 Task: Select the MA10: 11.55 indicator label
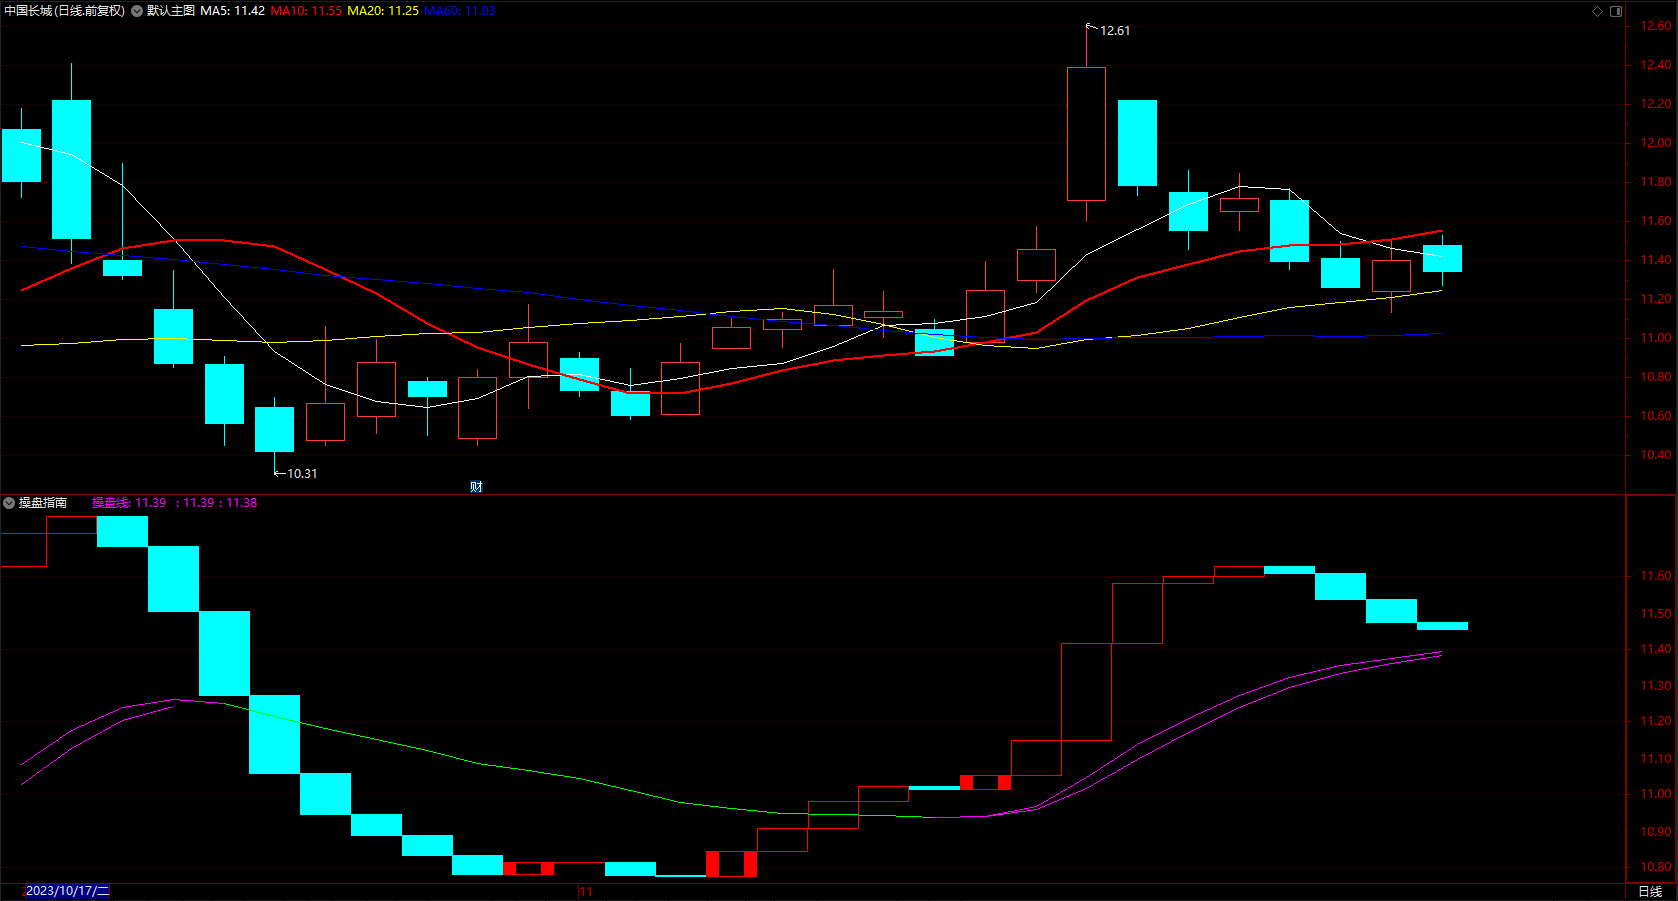pyautogui.click(x=306, y=11)
